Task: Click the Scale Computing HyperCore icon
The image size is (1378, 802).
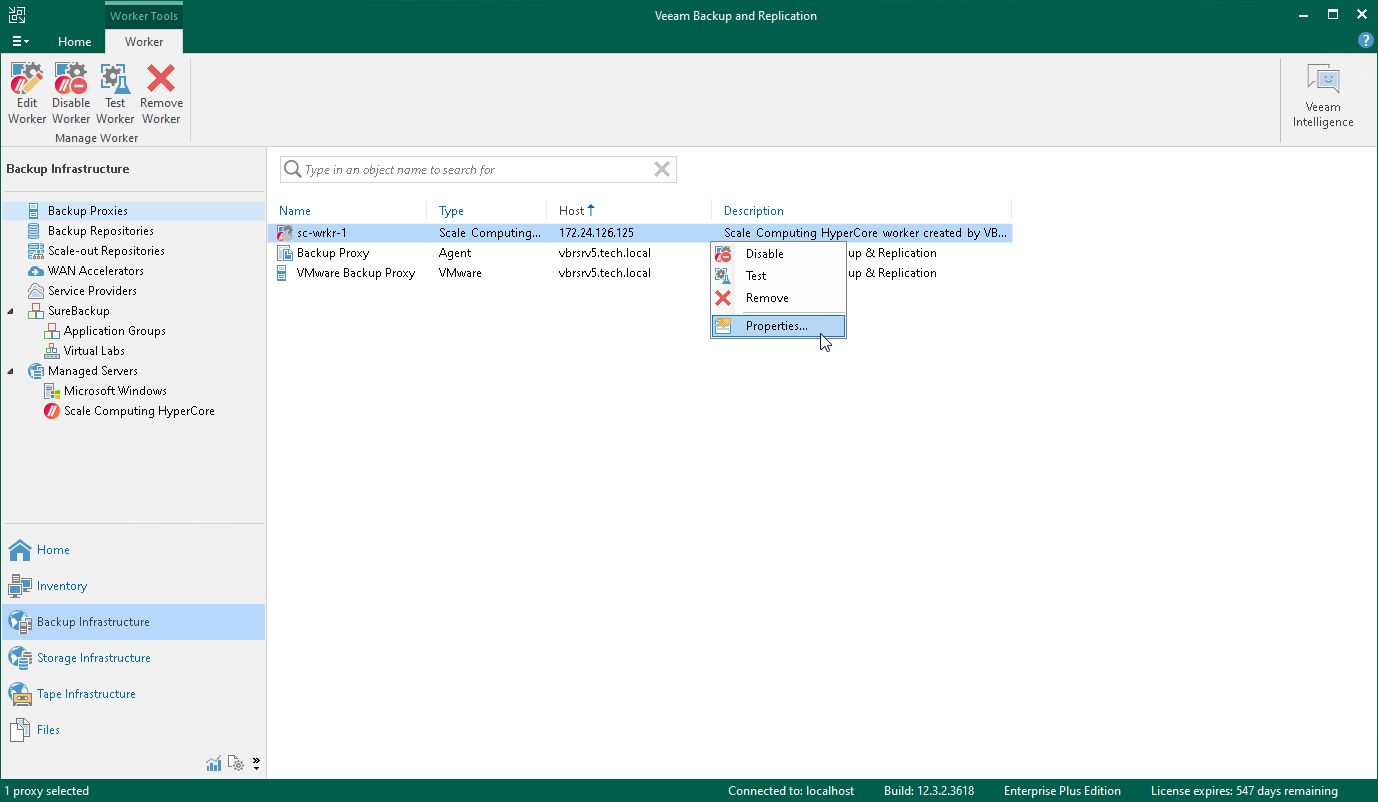Action: [x=52, y=411]
